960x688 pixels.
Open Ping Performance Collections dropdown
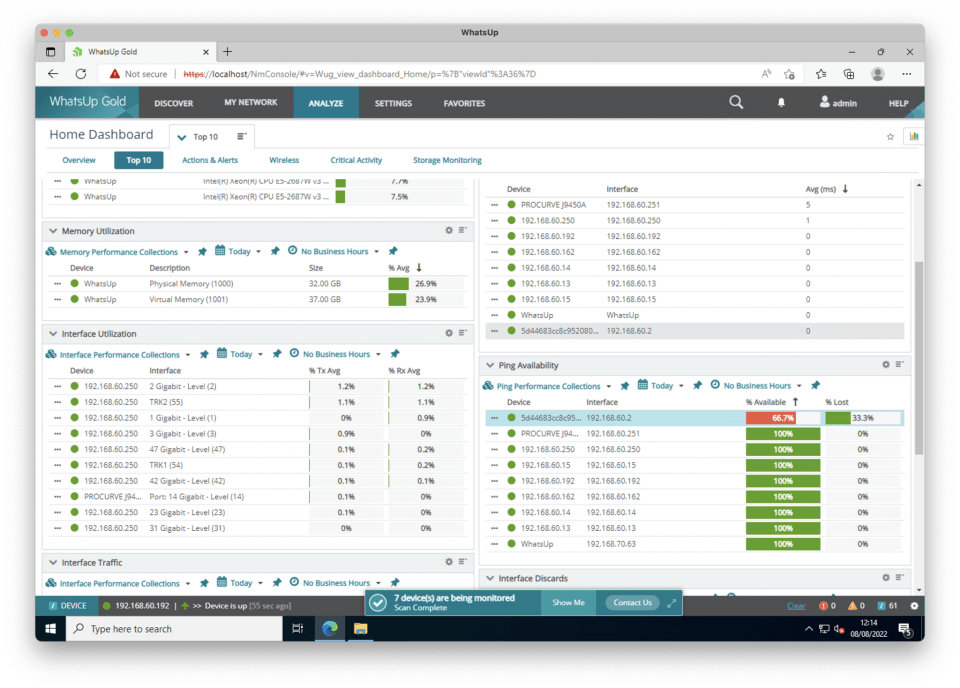tap(609, 386)
